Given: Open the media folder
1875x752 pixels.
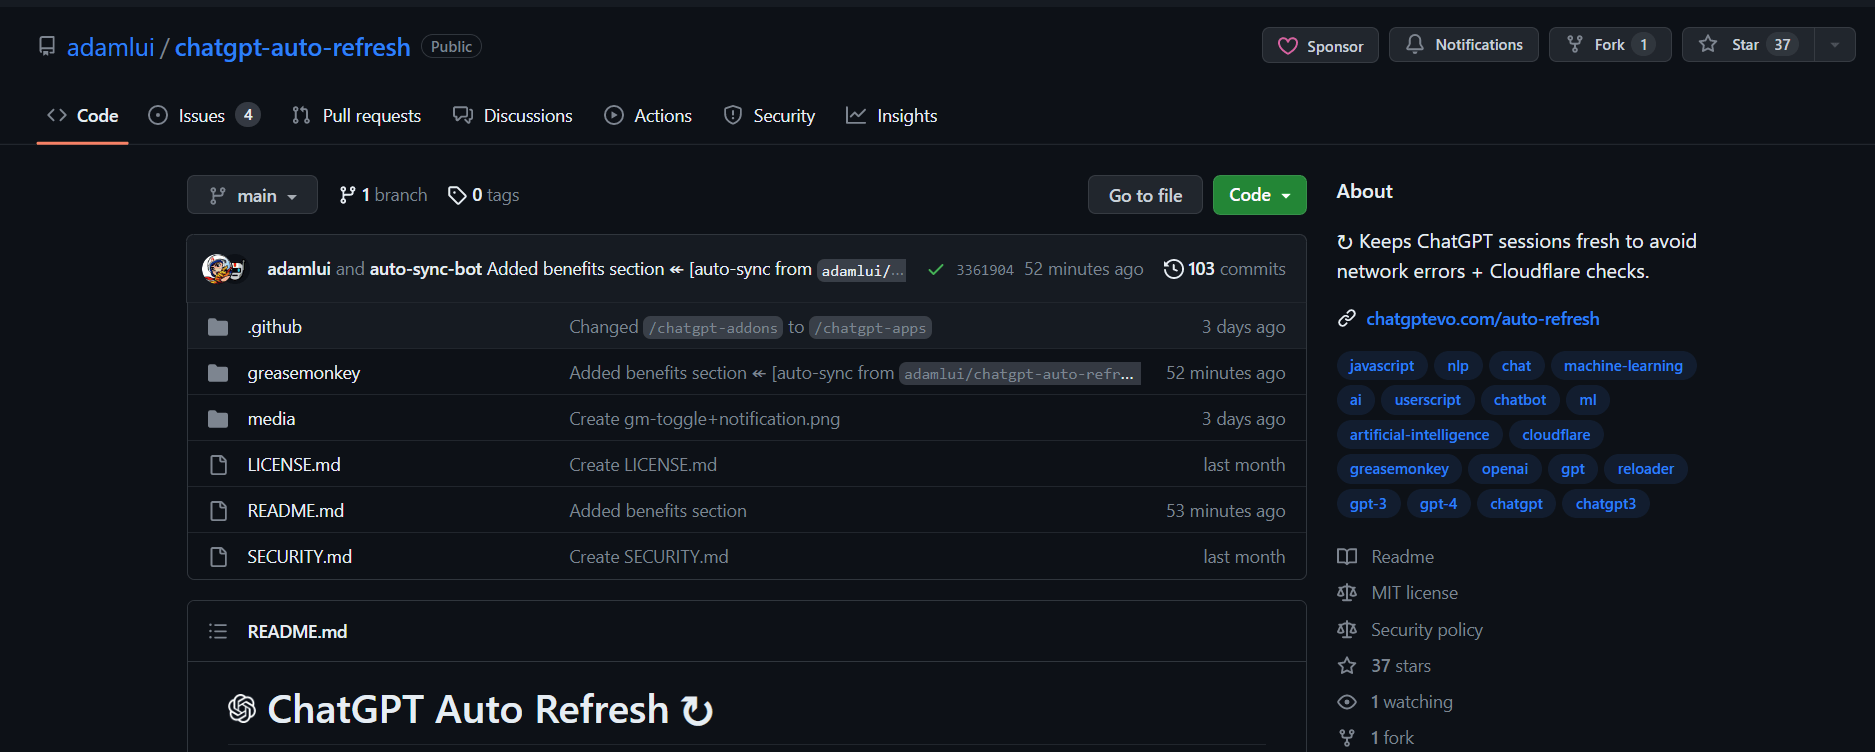Looking at the screenshot, I should point(271,419).
